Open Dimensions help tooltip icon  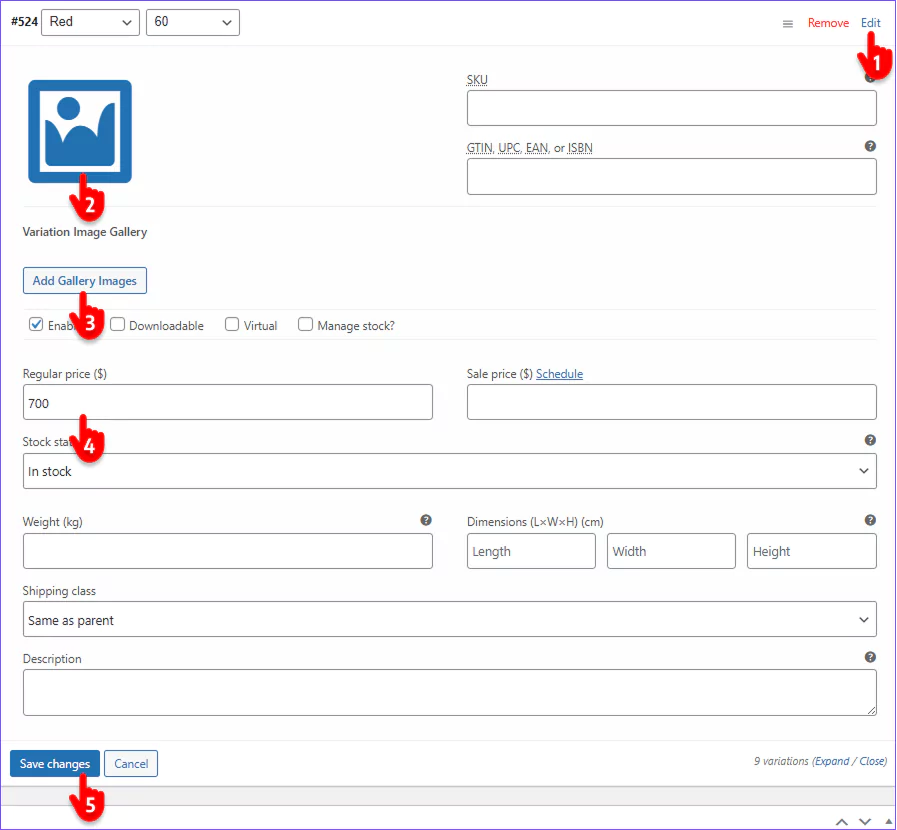click(870, 520)
